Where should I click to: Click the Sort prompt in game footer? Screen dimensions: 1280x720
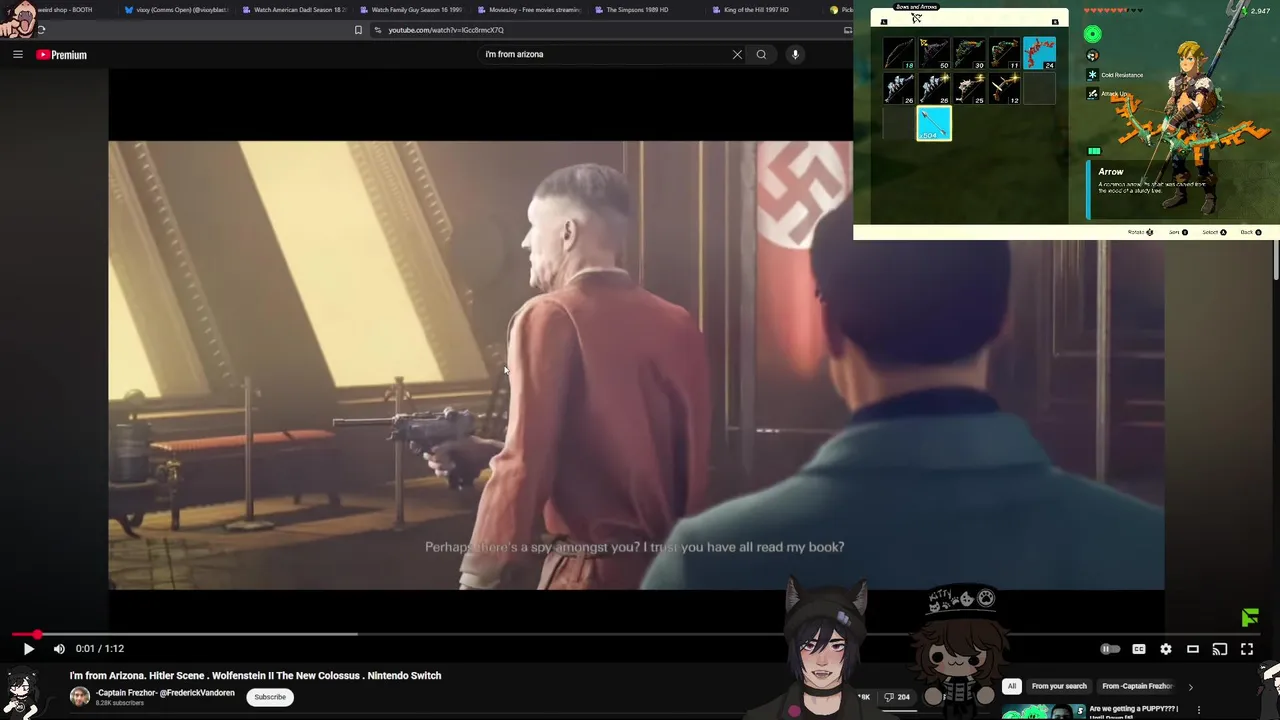point(1179,232)
